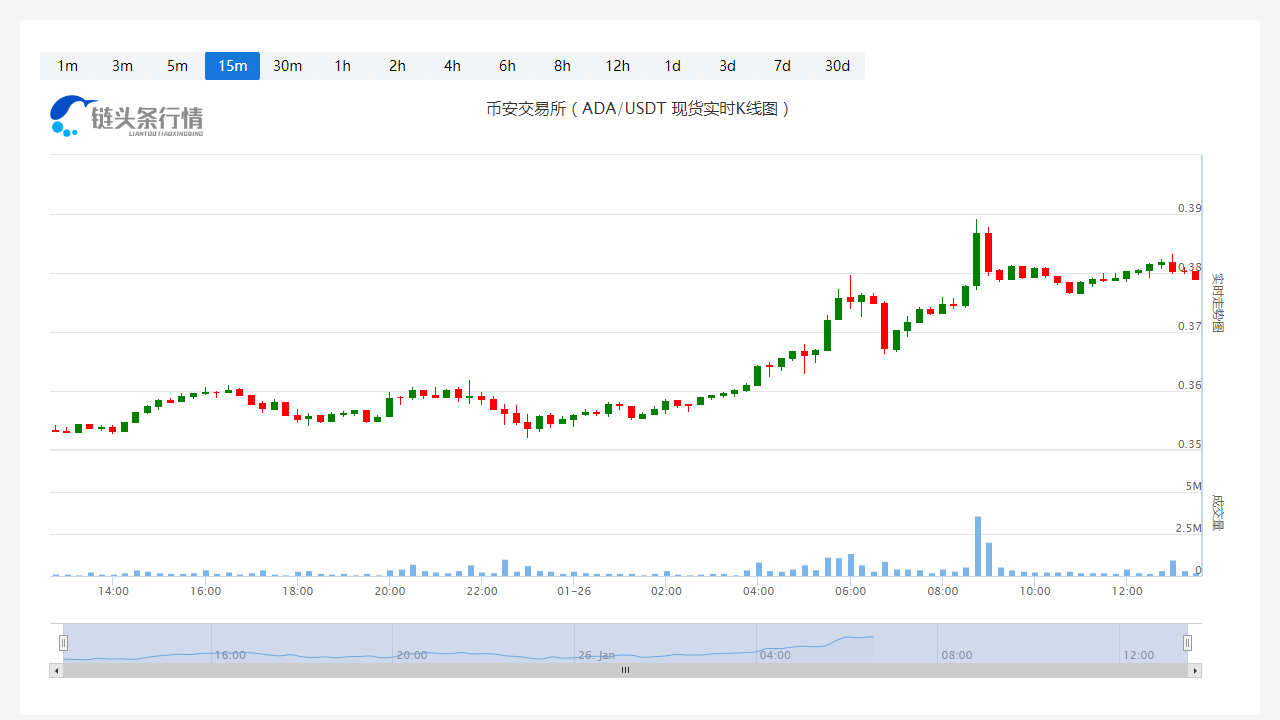Open the 7d interval view
The height and width of the screenshot is (720, 1280).
(782, 66)
